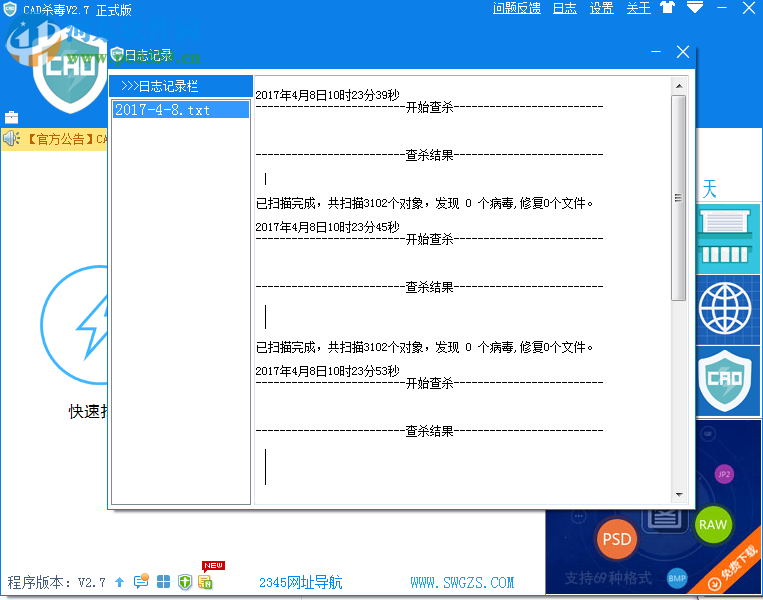The height and width of the screenshot is (600, 763).
Task: Click the 程序版本: V2.7 text
Action: tap(56, 582)
